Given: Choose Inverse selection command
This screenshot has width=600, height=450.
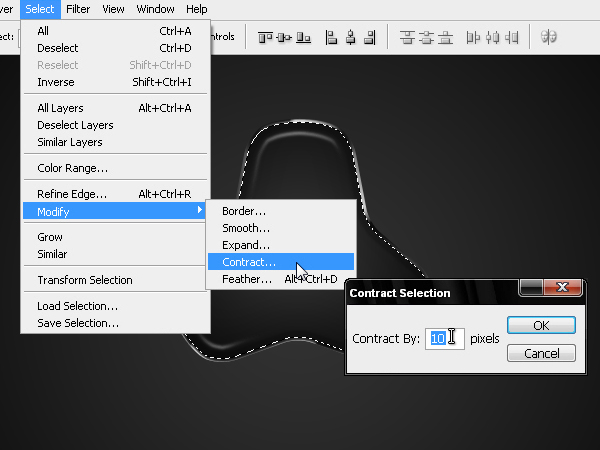Looking at the screenshot, I should click(x=115, y=82).
